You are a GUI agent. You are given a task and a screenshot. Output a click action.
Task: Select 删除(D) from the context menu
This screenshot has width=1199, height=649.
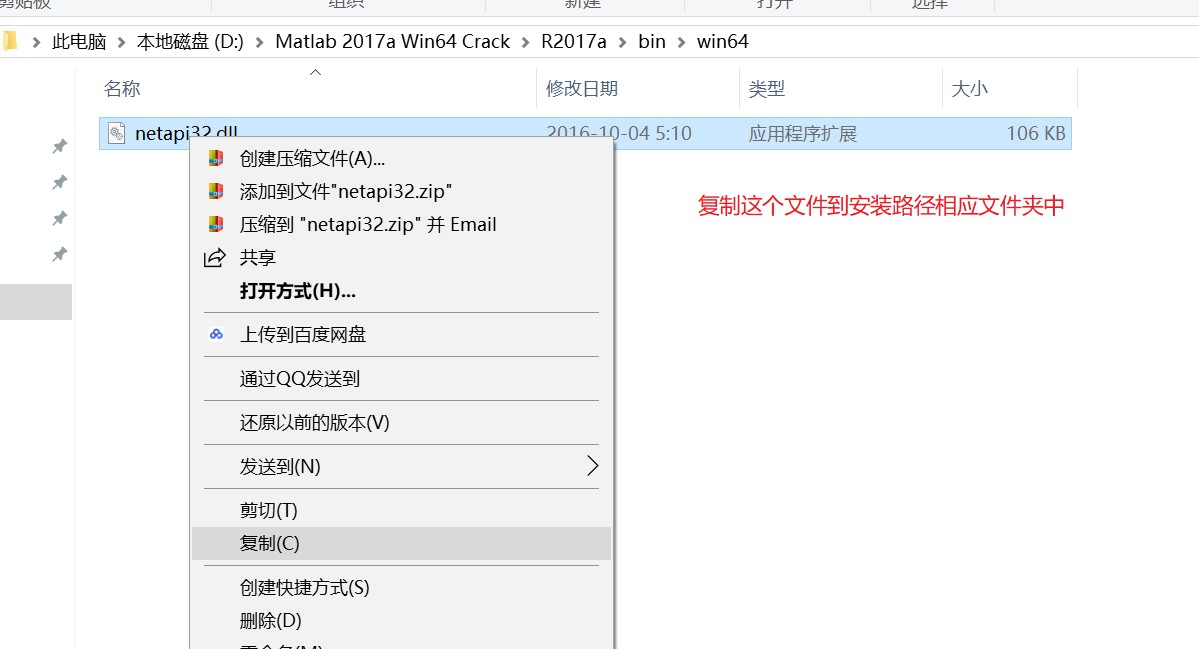(270, 620)
